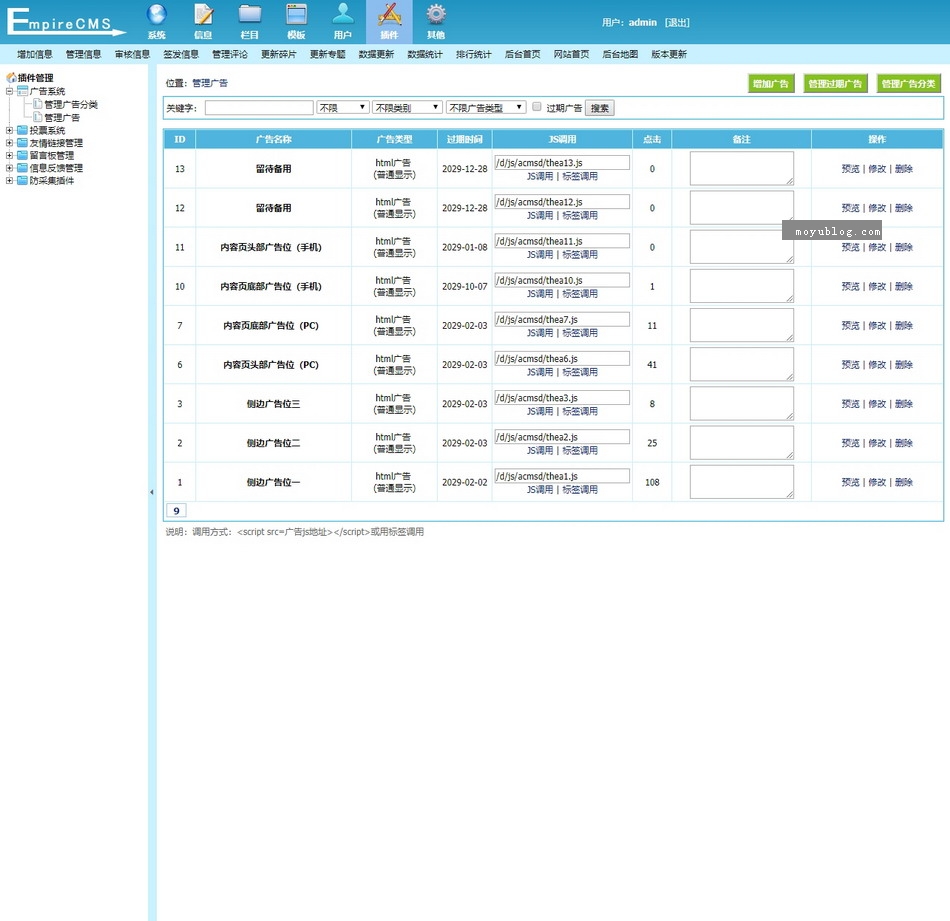
Task: Click the 备注 textarea for ad ID 1
Action: pos(742,482)
